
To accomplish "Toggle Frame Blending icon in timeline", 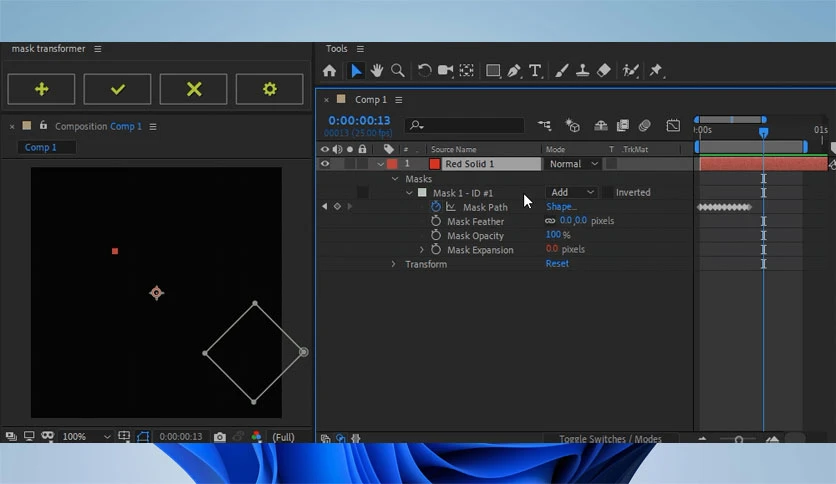I will (623, 125).
